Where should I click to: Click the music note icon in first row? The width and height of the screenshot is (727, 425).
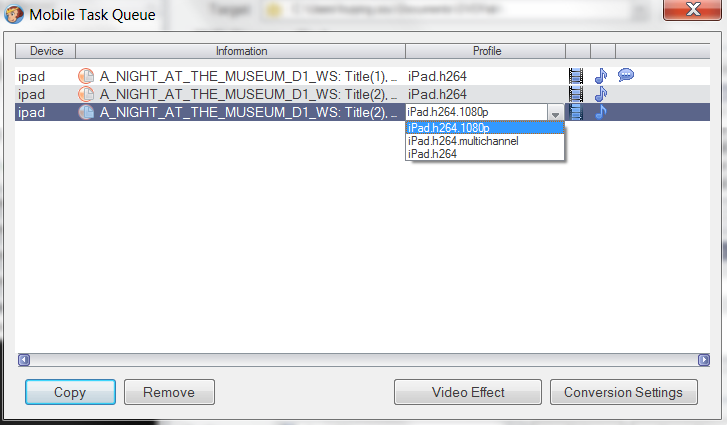(x=601, y=76)
